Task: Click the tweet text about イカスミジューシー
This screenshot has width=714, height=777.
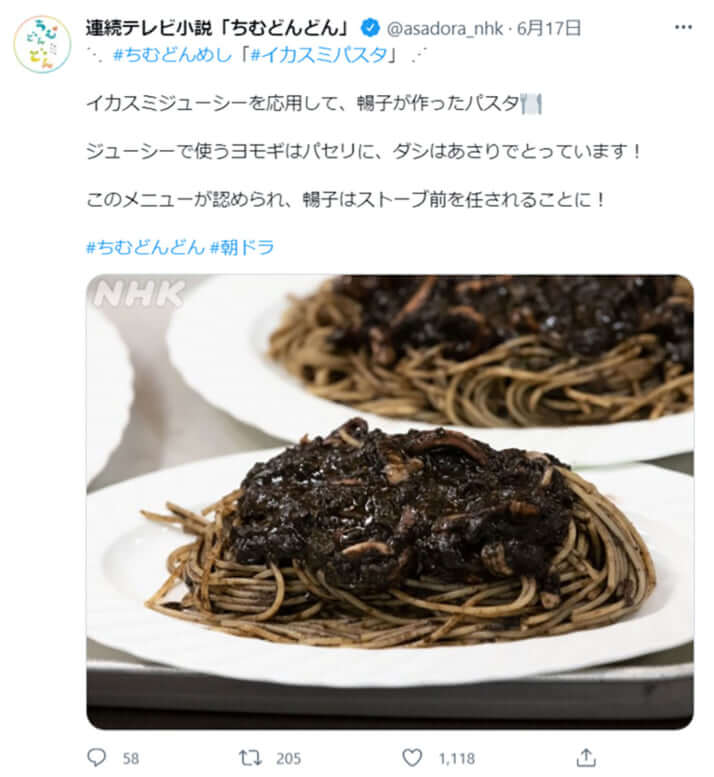Action: point(314,104)
